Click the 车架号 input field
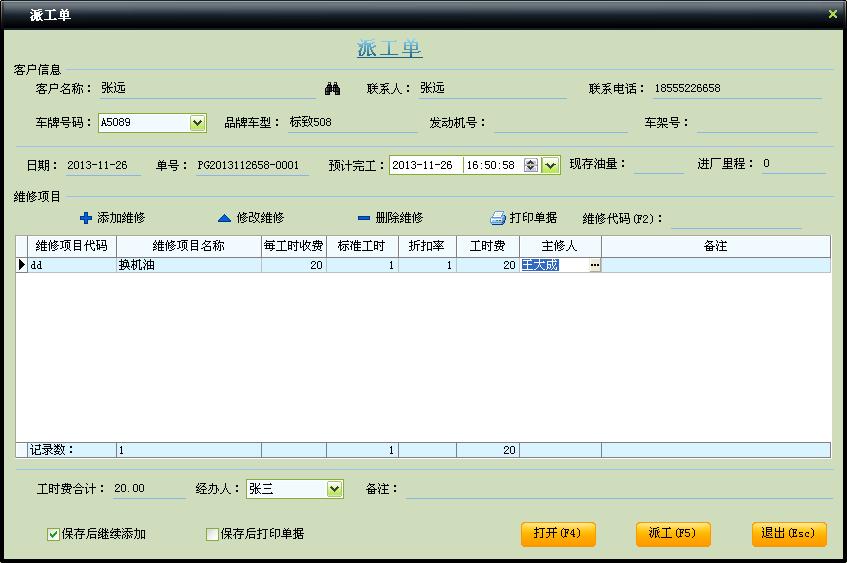Viewport: 847px width, 563px height. point(757,123)
